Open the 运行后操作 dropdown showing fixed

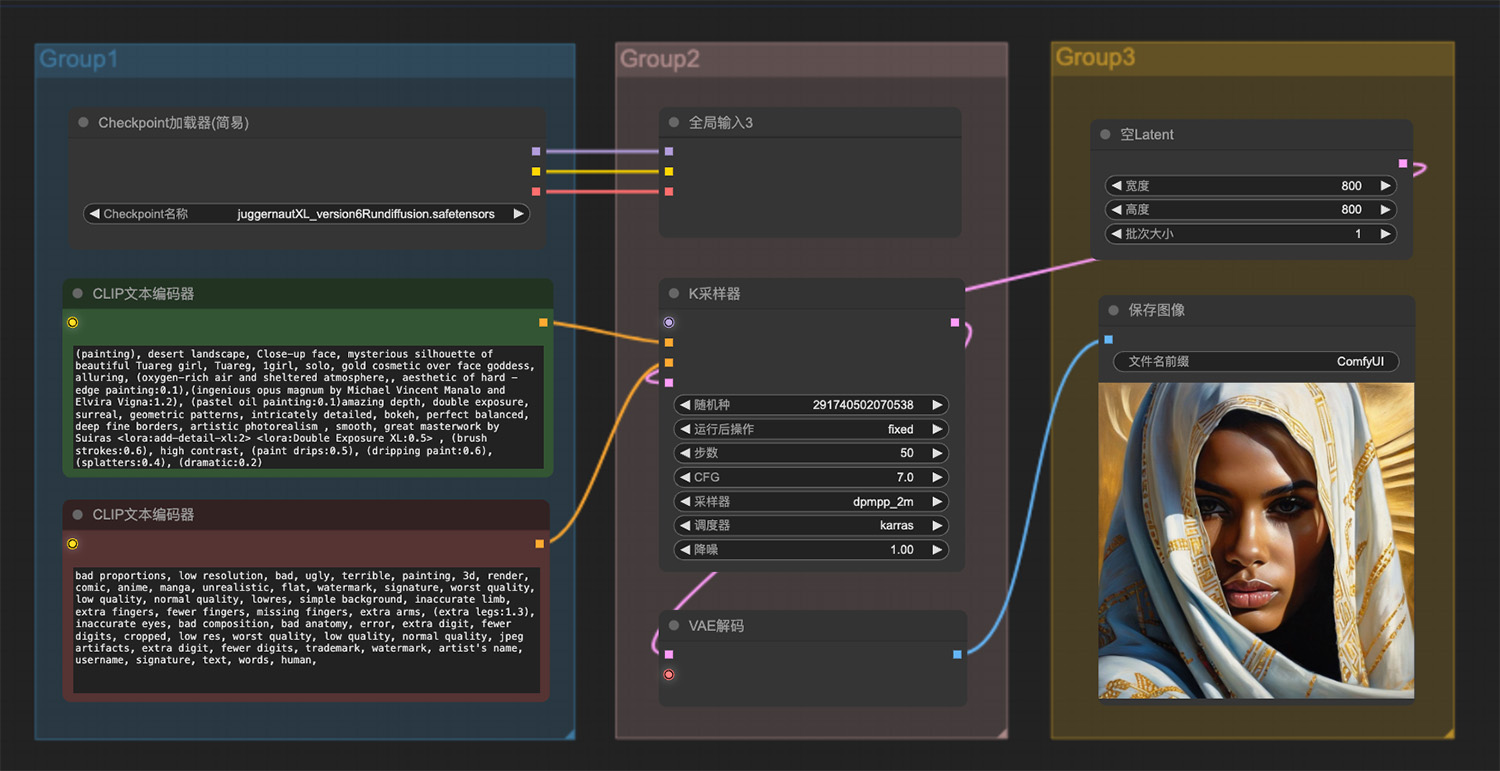812,429
